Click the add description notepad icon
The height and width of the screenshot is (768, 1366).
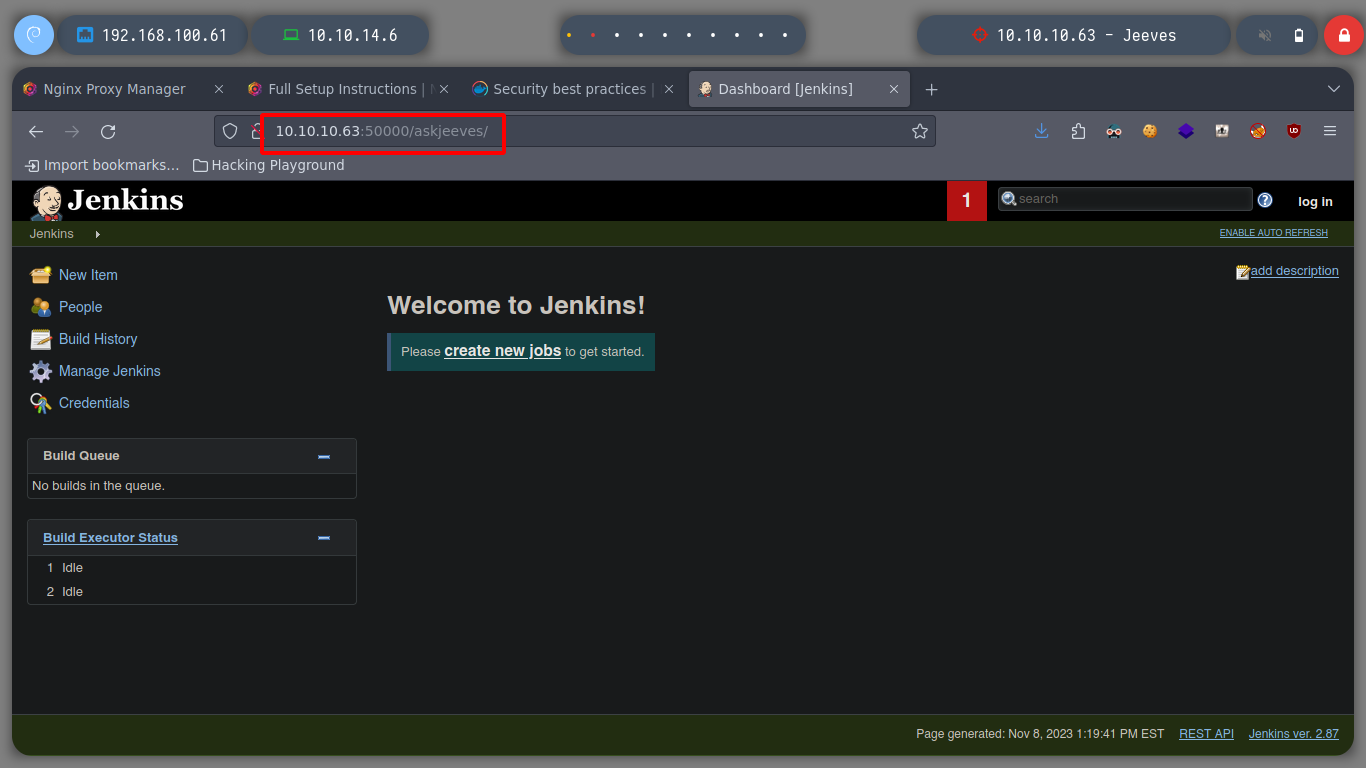pos(1243,272)
